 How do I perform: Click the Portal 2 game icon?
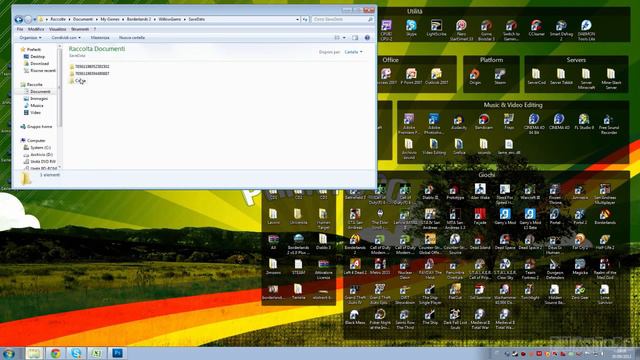[x=580, y=217]
